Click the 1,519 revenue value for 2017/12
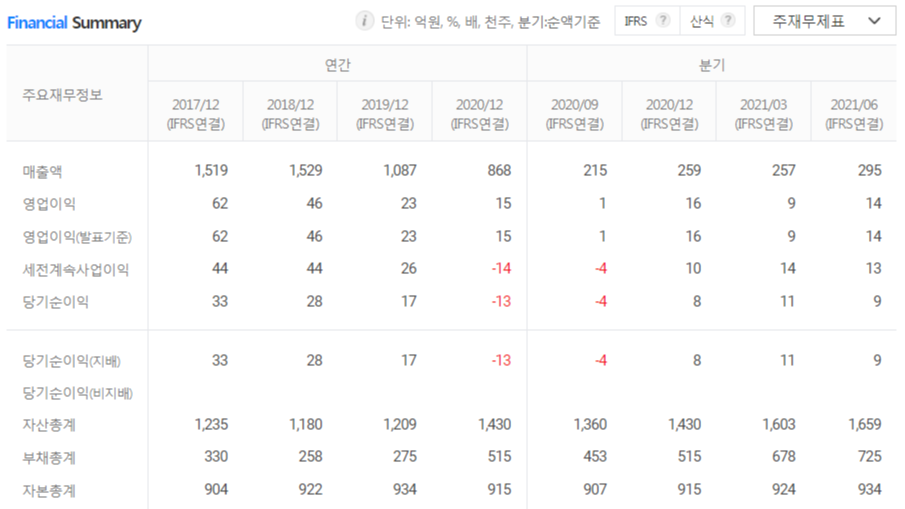 (211, 170)
